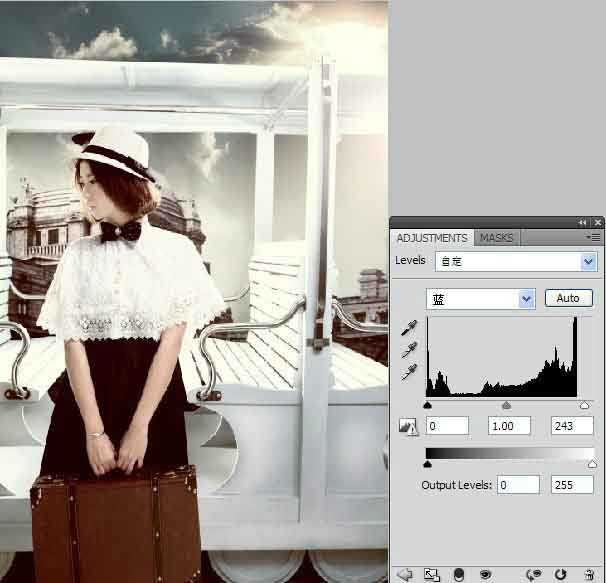606x583 pixels.
Task: Collapse the panel with double arrows
Action: 583,222
